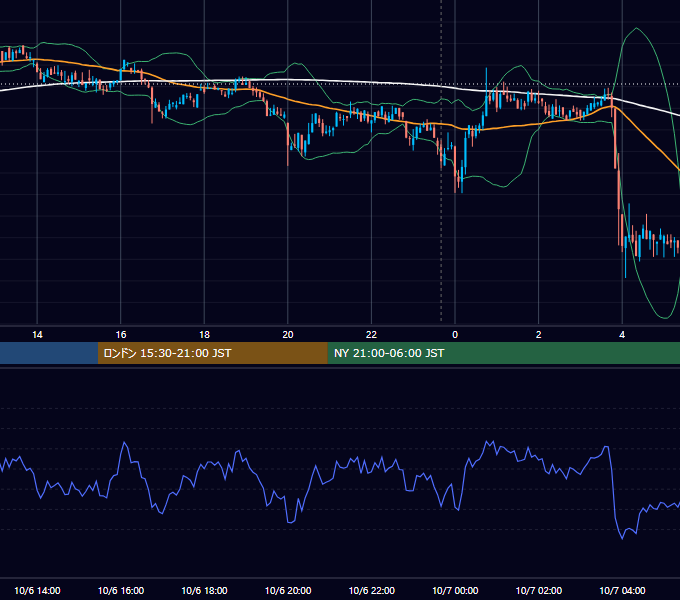
Task: Click the 10/7 04:00 date label
Action: pyautogui.click(x=622, y=590)
